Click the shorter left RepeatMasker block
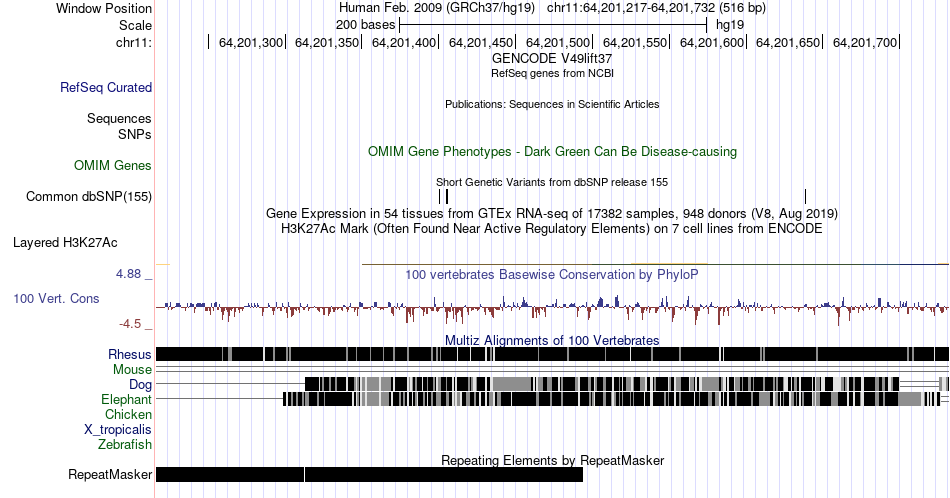The height and width of the screenshot is (498, 950). click(230, 474)
